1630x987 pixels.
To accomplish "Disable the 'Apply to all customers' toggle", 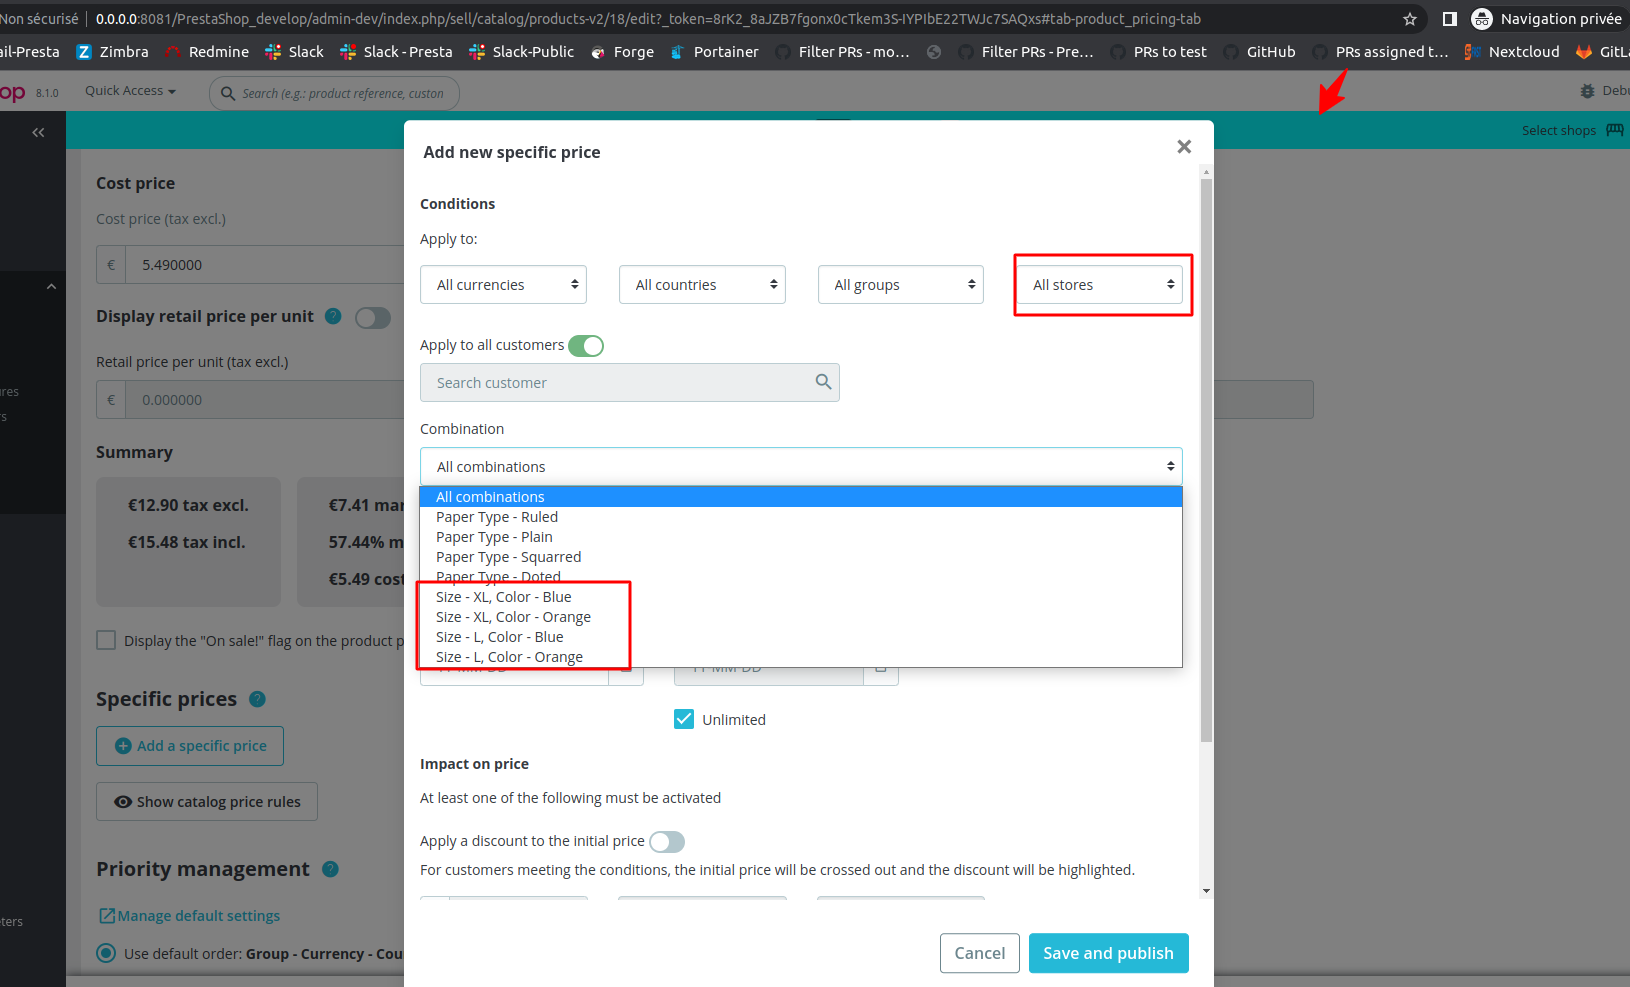I will tap(587, 345).
